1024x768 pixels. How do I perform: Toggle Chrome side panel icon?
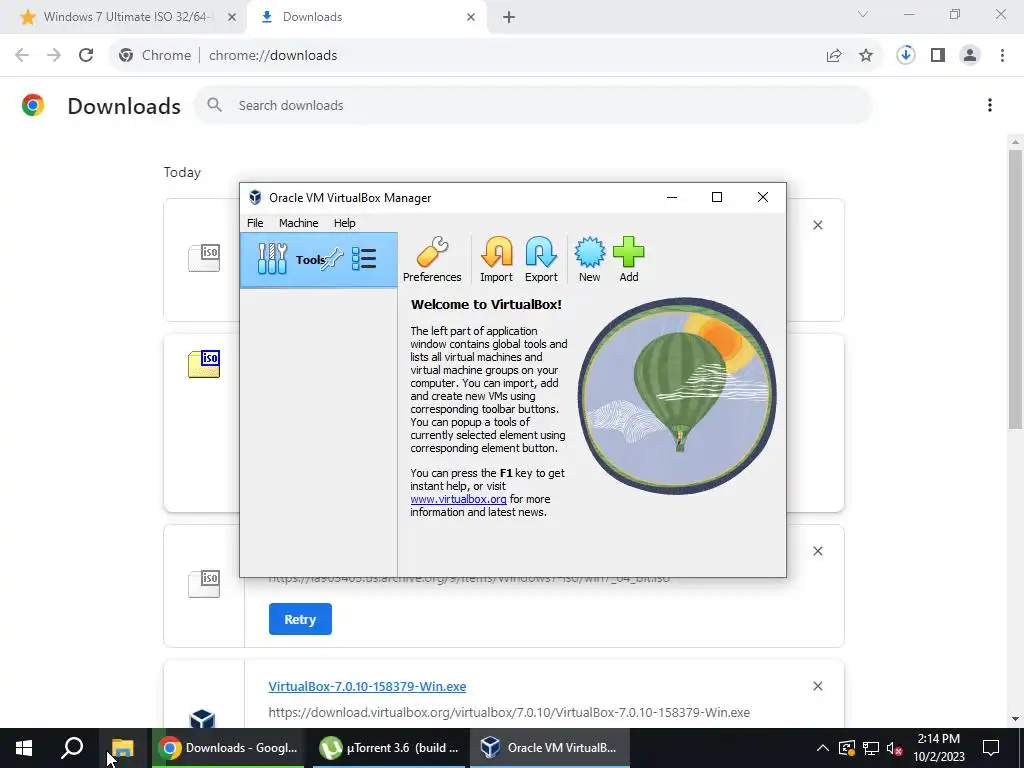(x=938, y=56)
